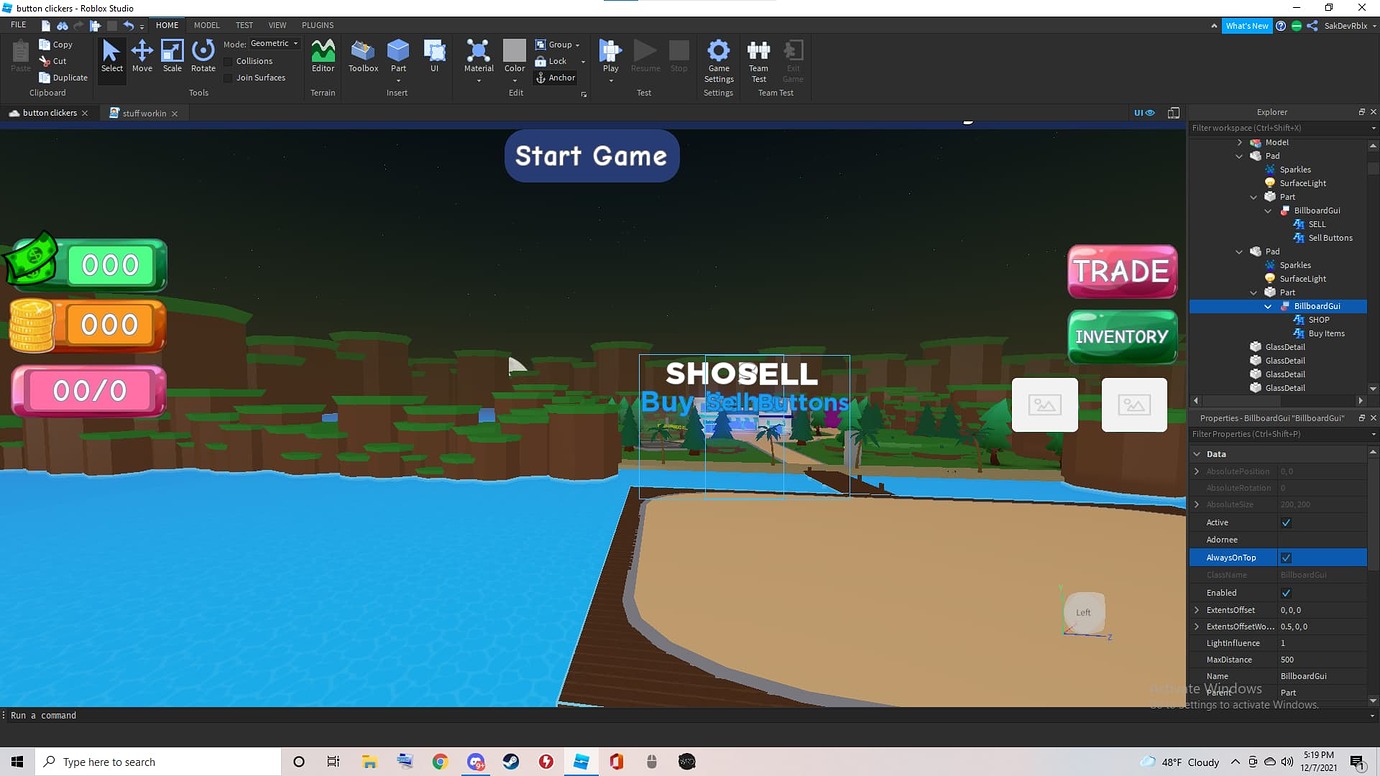The image size is (1380, 776).
Task: Switch to the MODEL ribbon tab
Action: tap(207, 25)
